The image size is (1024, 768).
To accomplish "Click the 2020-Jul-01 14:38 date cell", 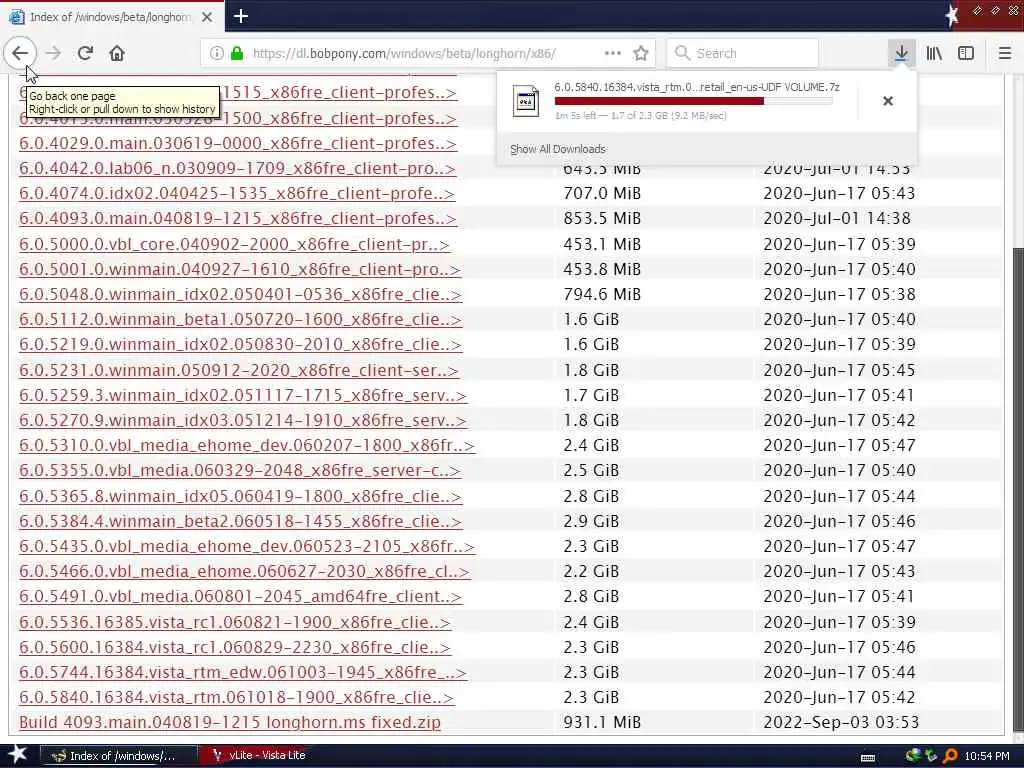I will (837, 219).
